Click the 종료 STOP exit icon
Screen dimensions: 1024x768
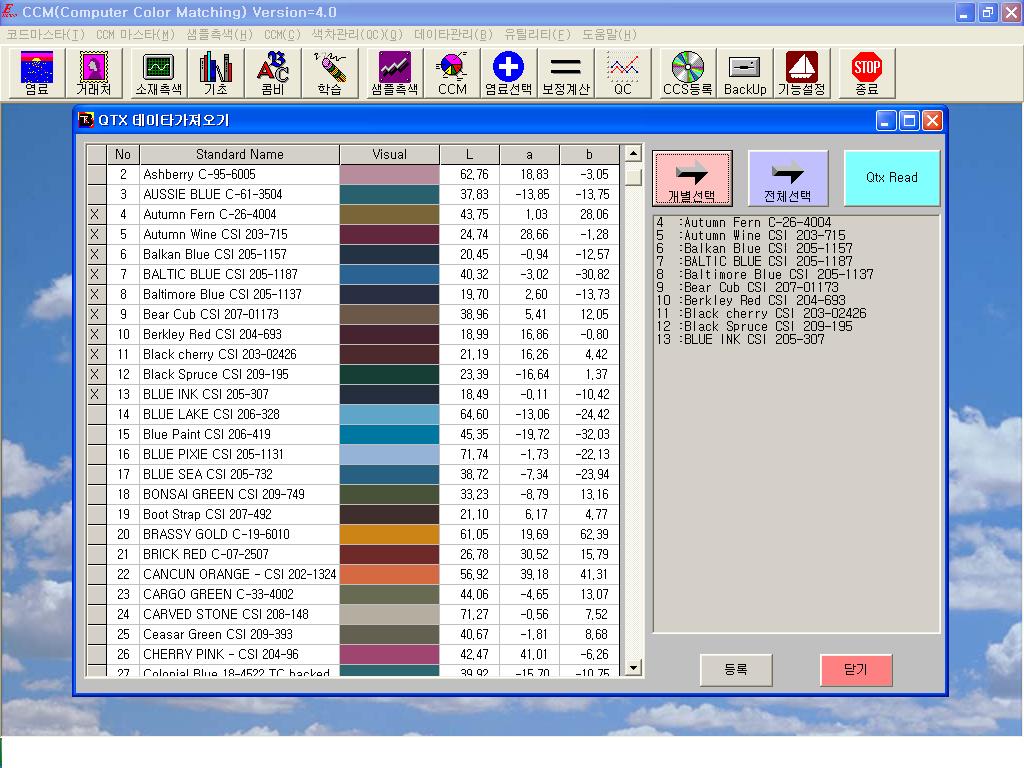point(865,72)
